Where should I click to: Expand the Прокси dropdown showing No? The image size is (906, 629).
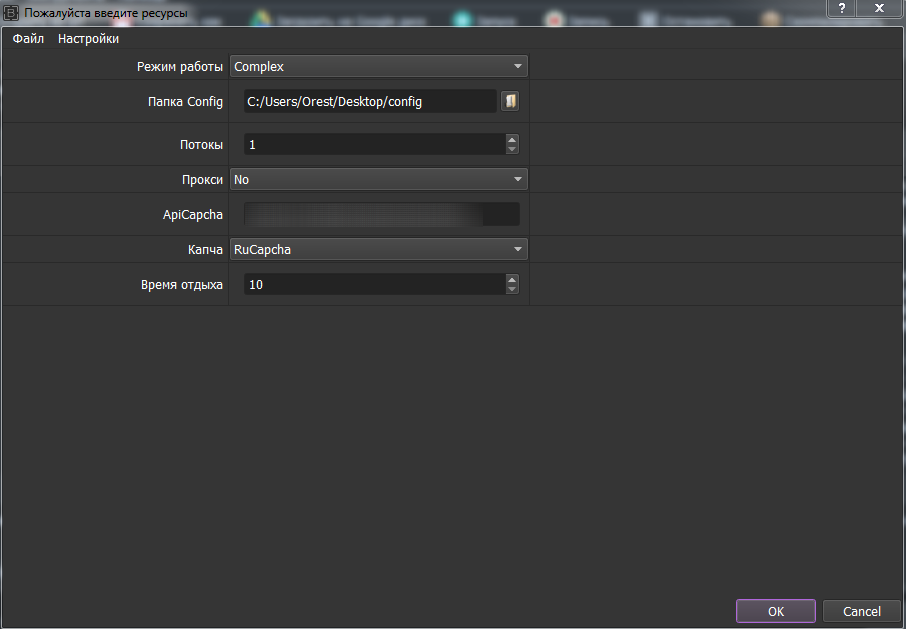click(378, 180)
